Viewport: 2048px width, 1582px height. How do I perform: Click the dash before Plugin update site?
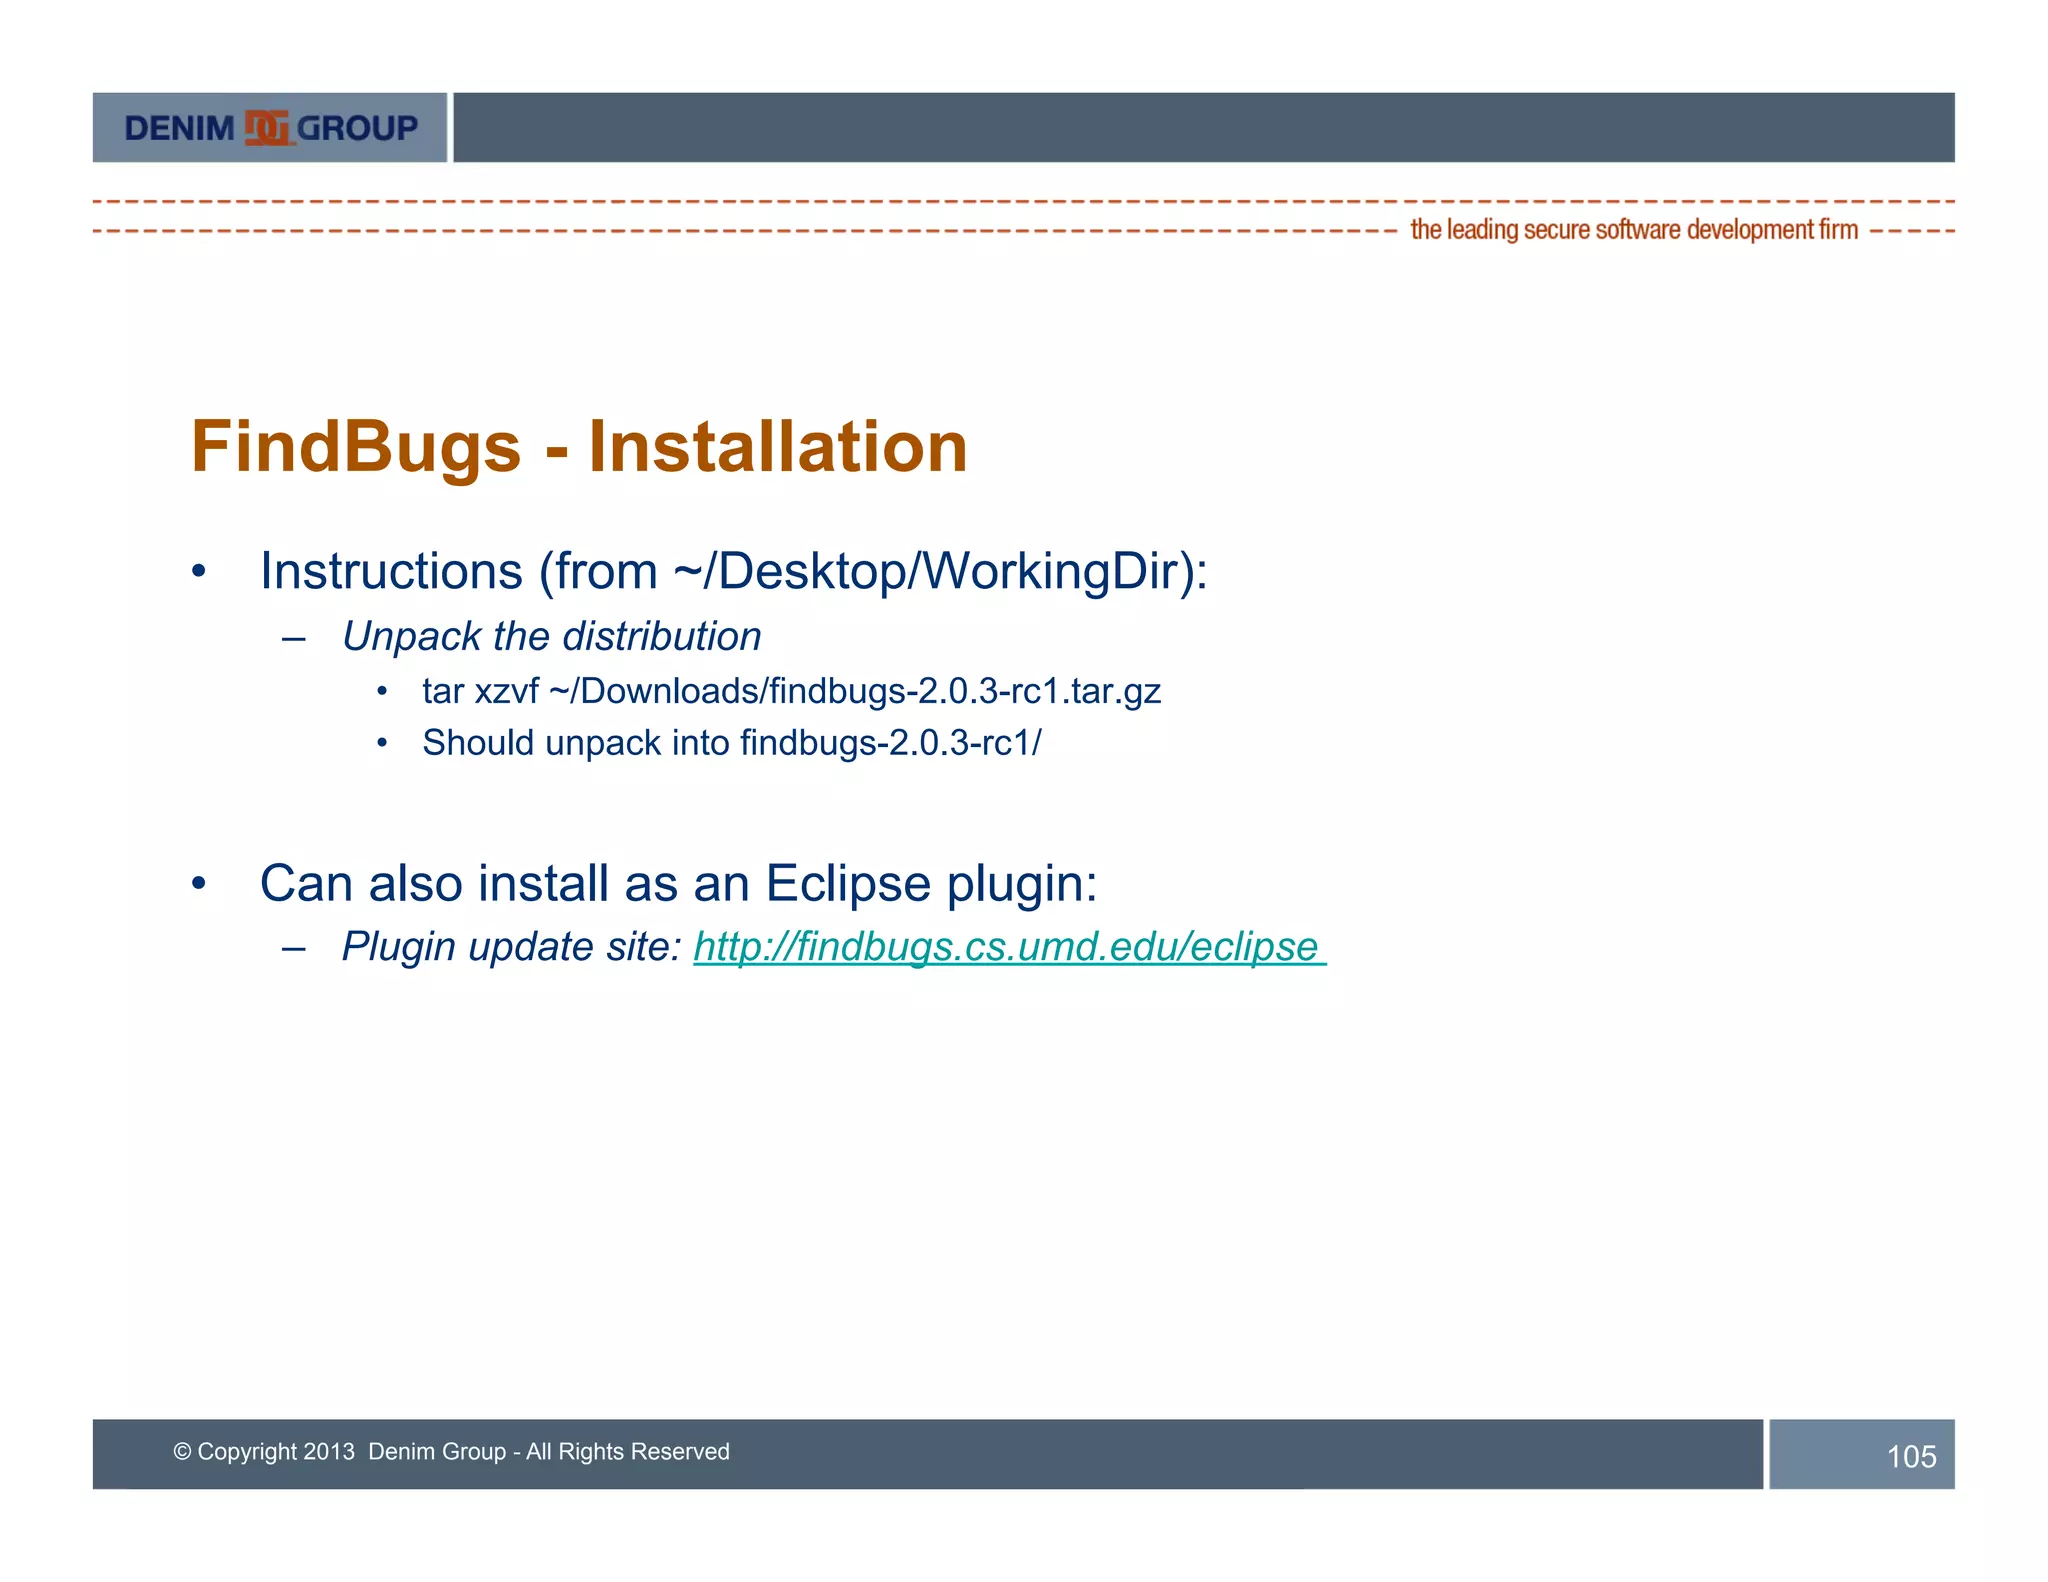point(293,948)
